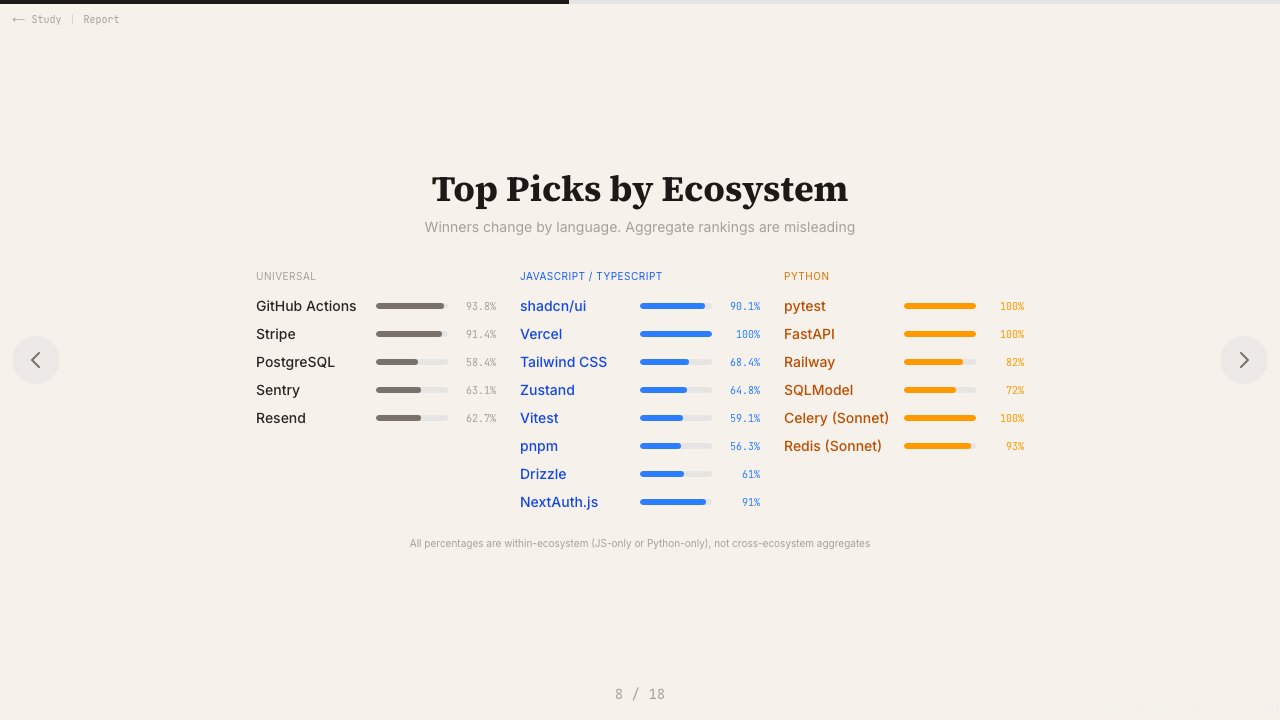Screen dimensions: 1280x720
Task: Click the slide progress bar at top
Action: click(640, 2)
